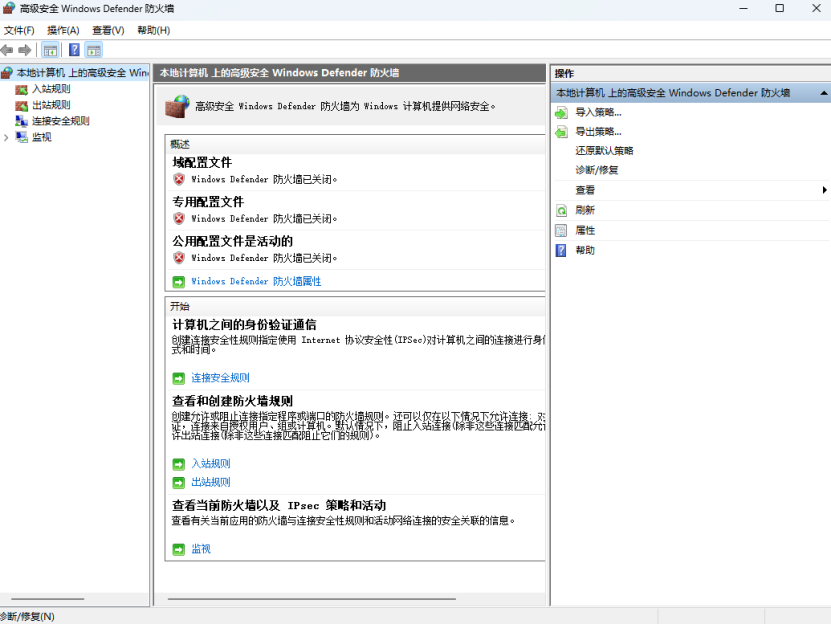831x624 pixels.
Task: Choose 帮助 in the actions pane
Action: 585,250
